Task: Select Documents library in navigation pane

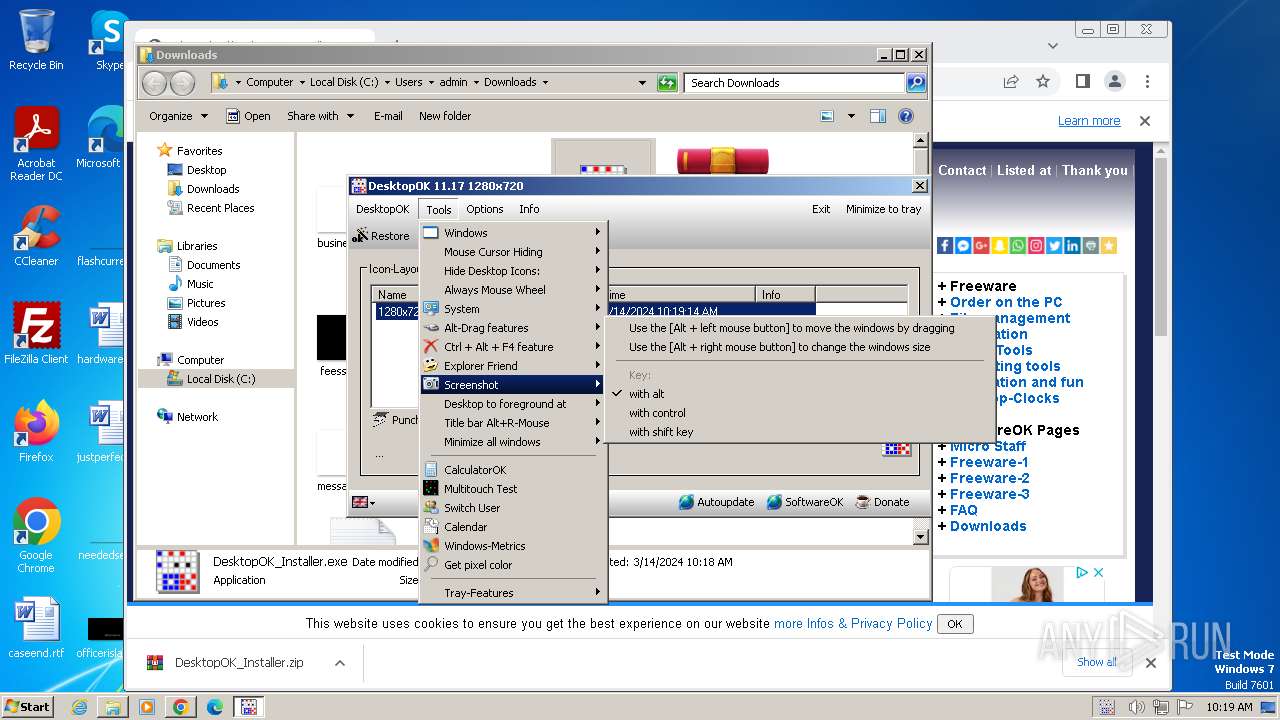Action: point(213,265)
